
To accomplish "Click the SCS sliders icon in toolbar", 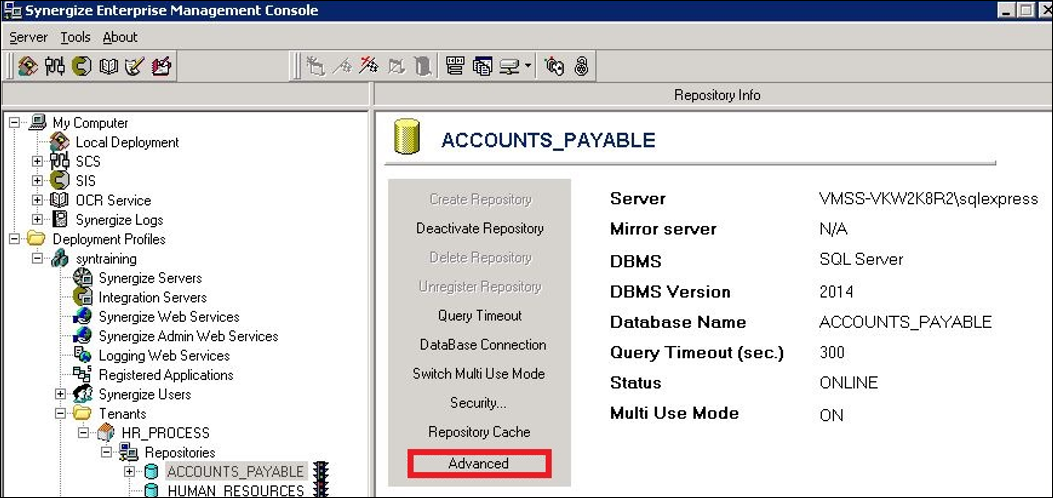I will pos(55,66).
